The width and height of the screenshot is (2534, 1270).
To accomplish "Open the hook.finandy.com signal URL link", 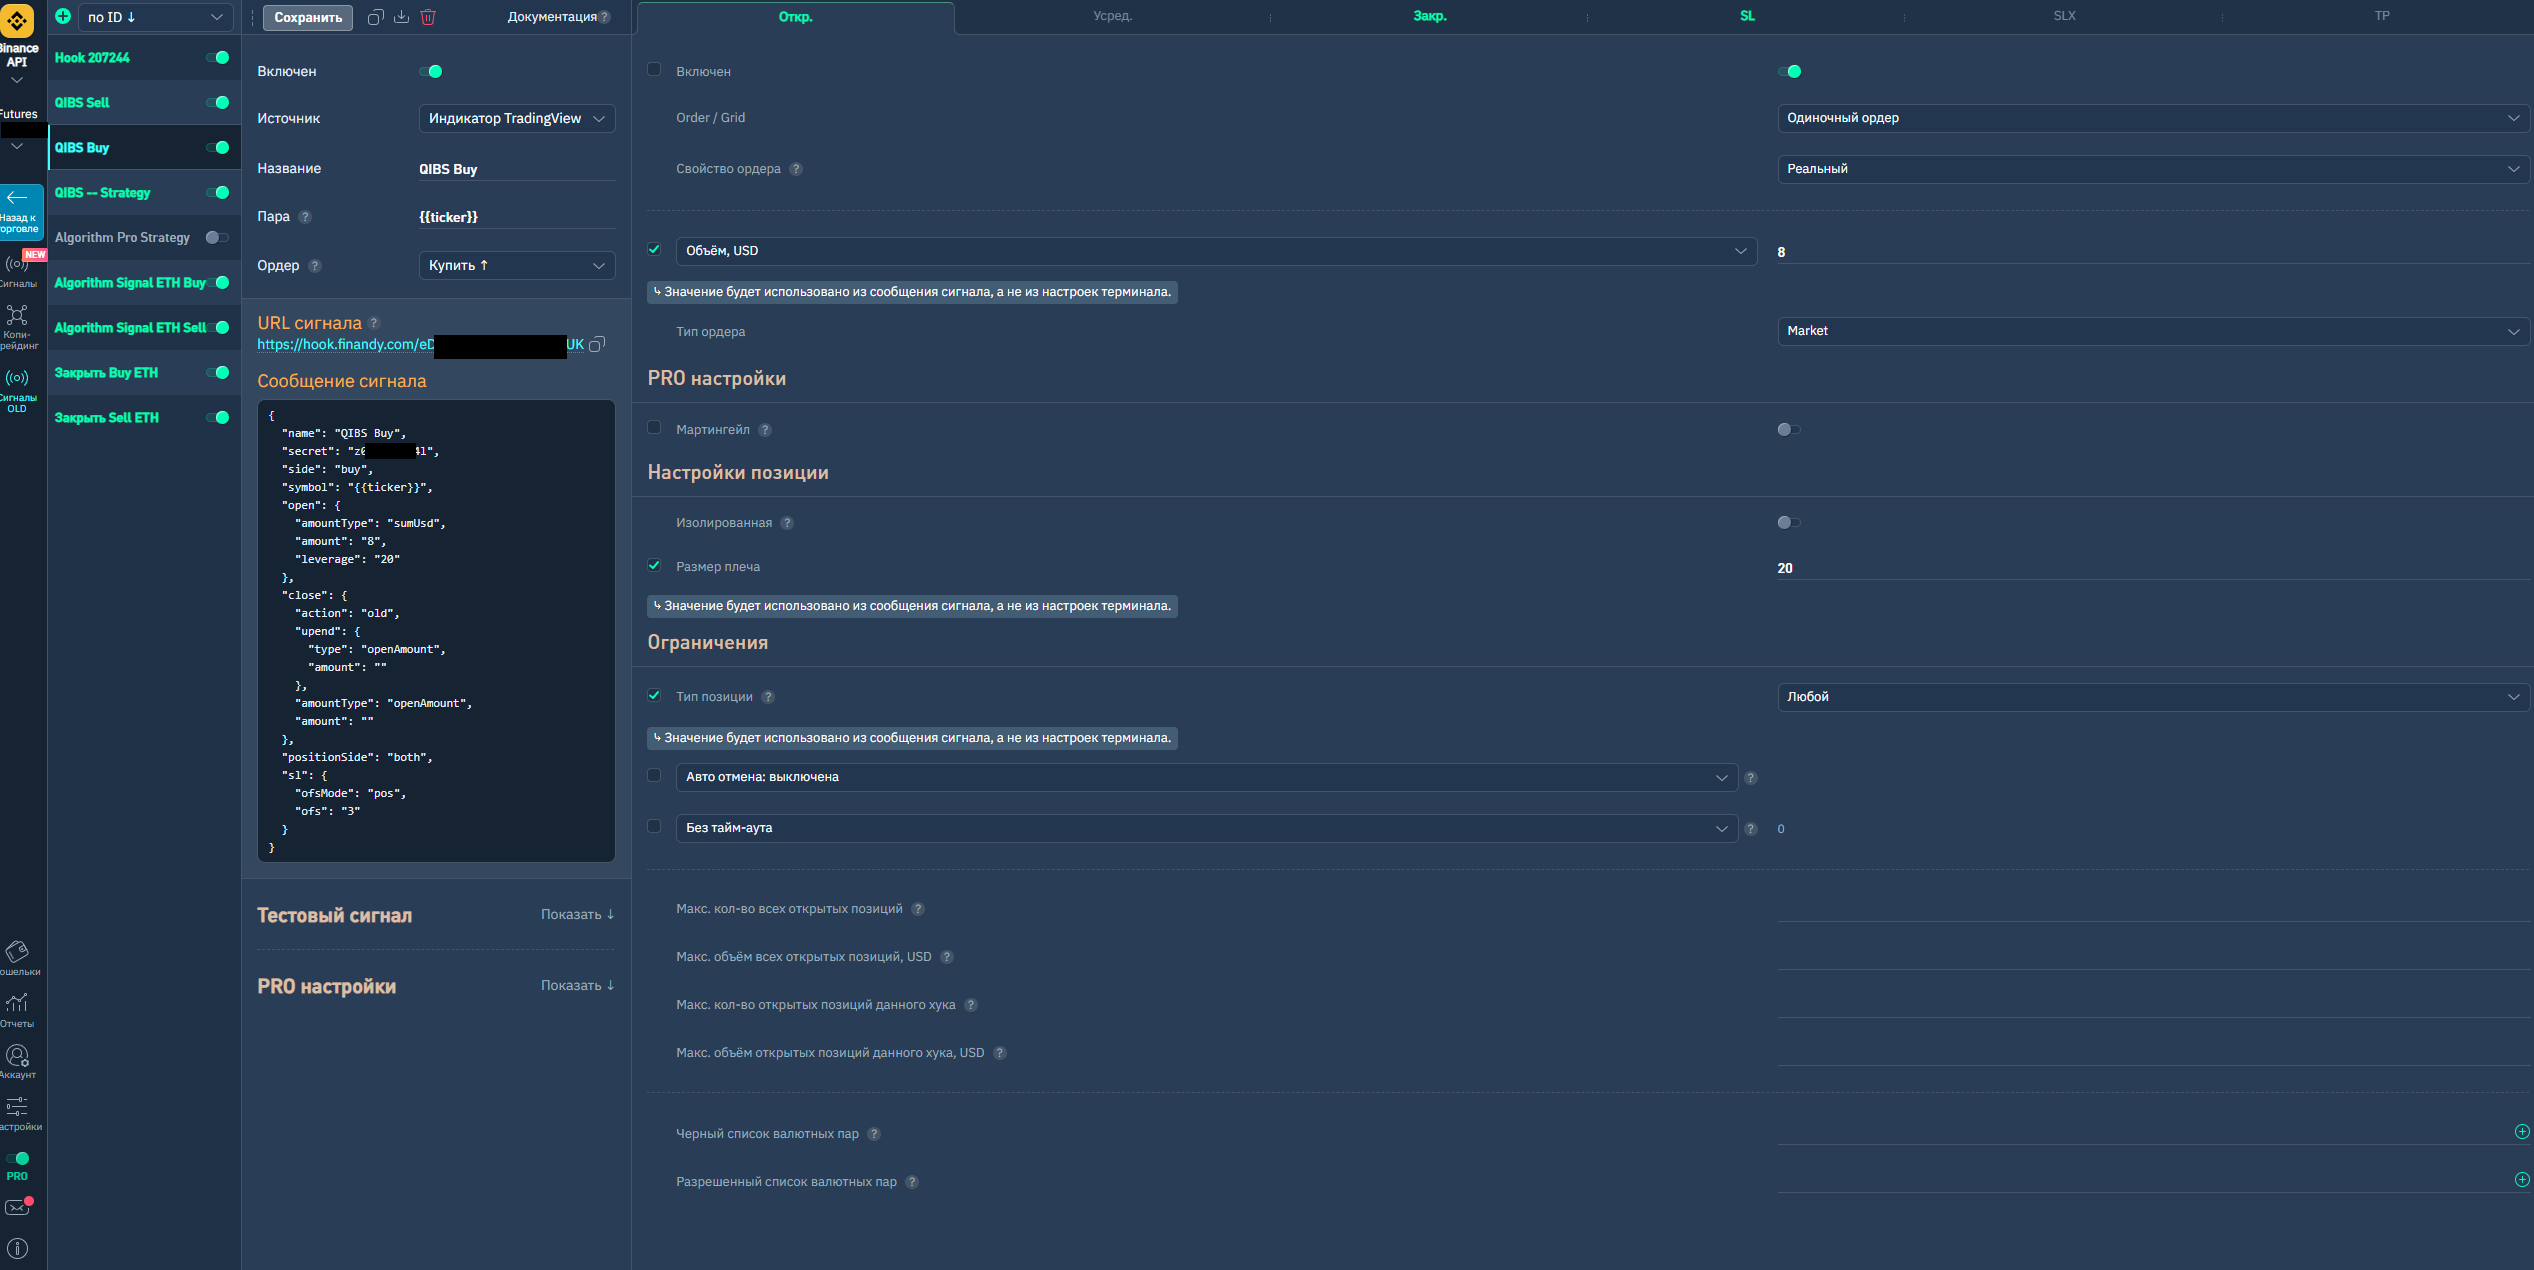I will (x=420, y=345).
